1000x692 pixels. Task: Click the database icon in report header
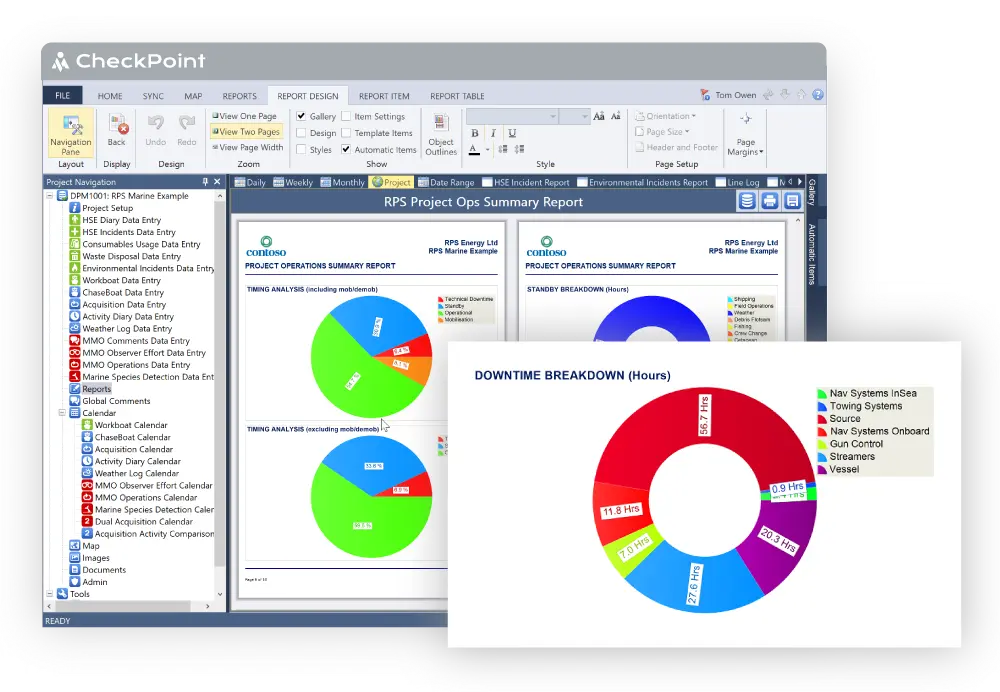pyautogui.click(x=747, y=202)
